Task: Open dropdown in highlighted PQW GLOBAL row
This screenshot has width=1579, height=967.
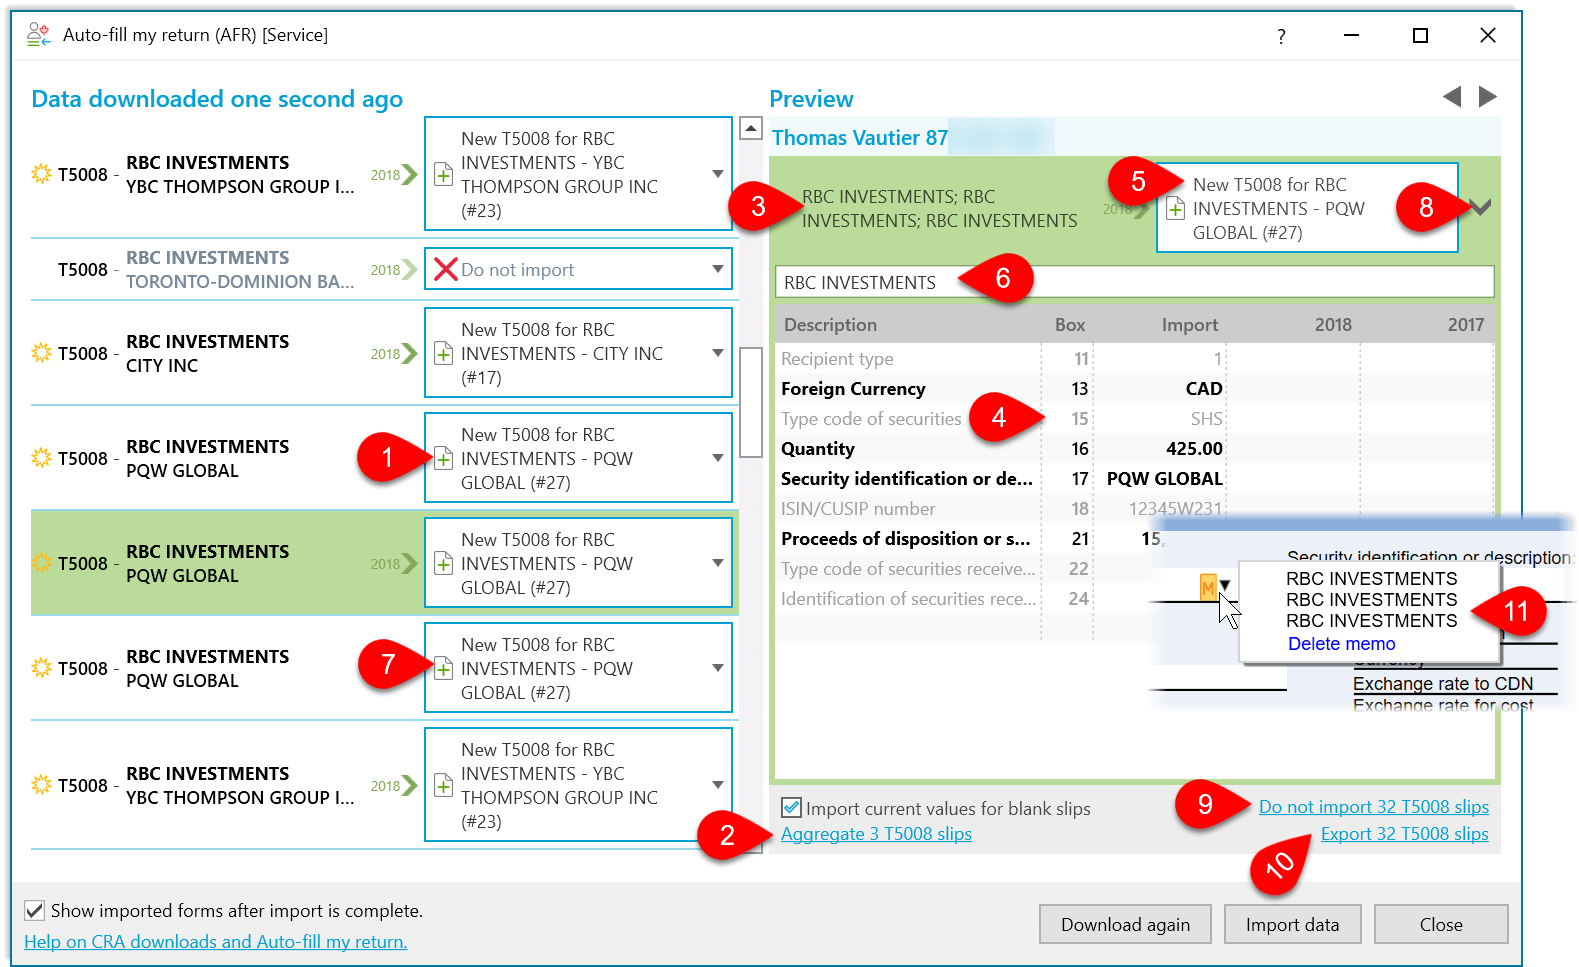Action: (x=718, y=563)
